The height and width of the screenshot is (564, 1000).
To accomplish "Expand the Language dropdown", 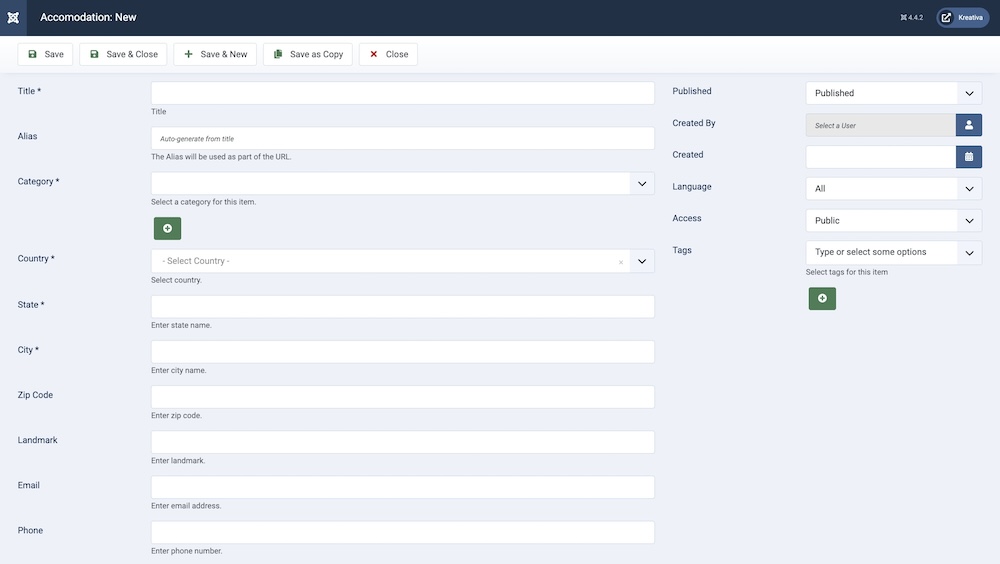I will 968,189.
